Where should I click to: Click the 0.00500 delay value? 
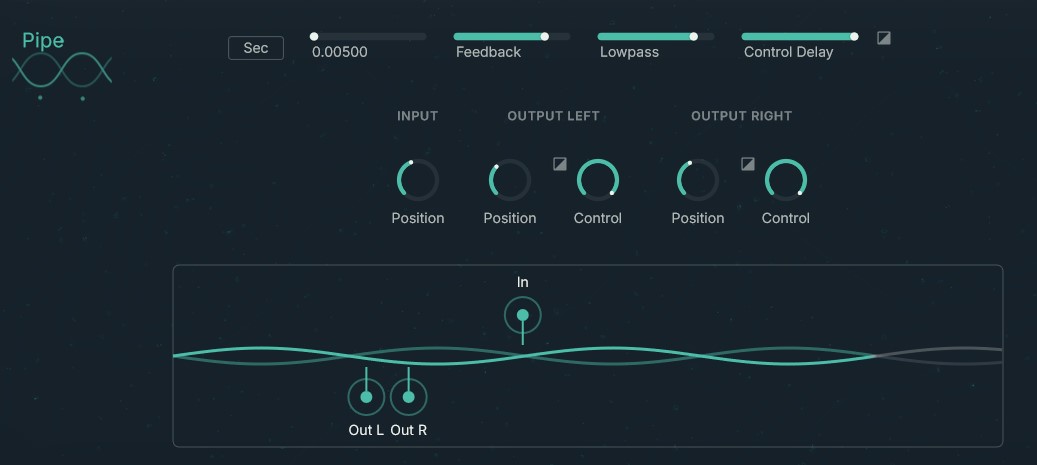pyautogui.click(x=340, y=52)
